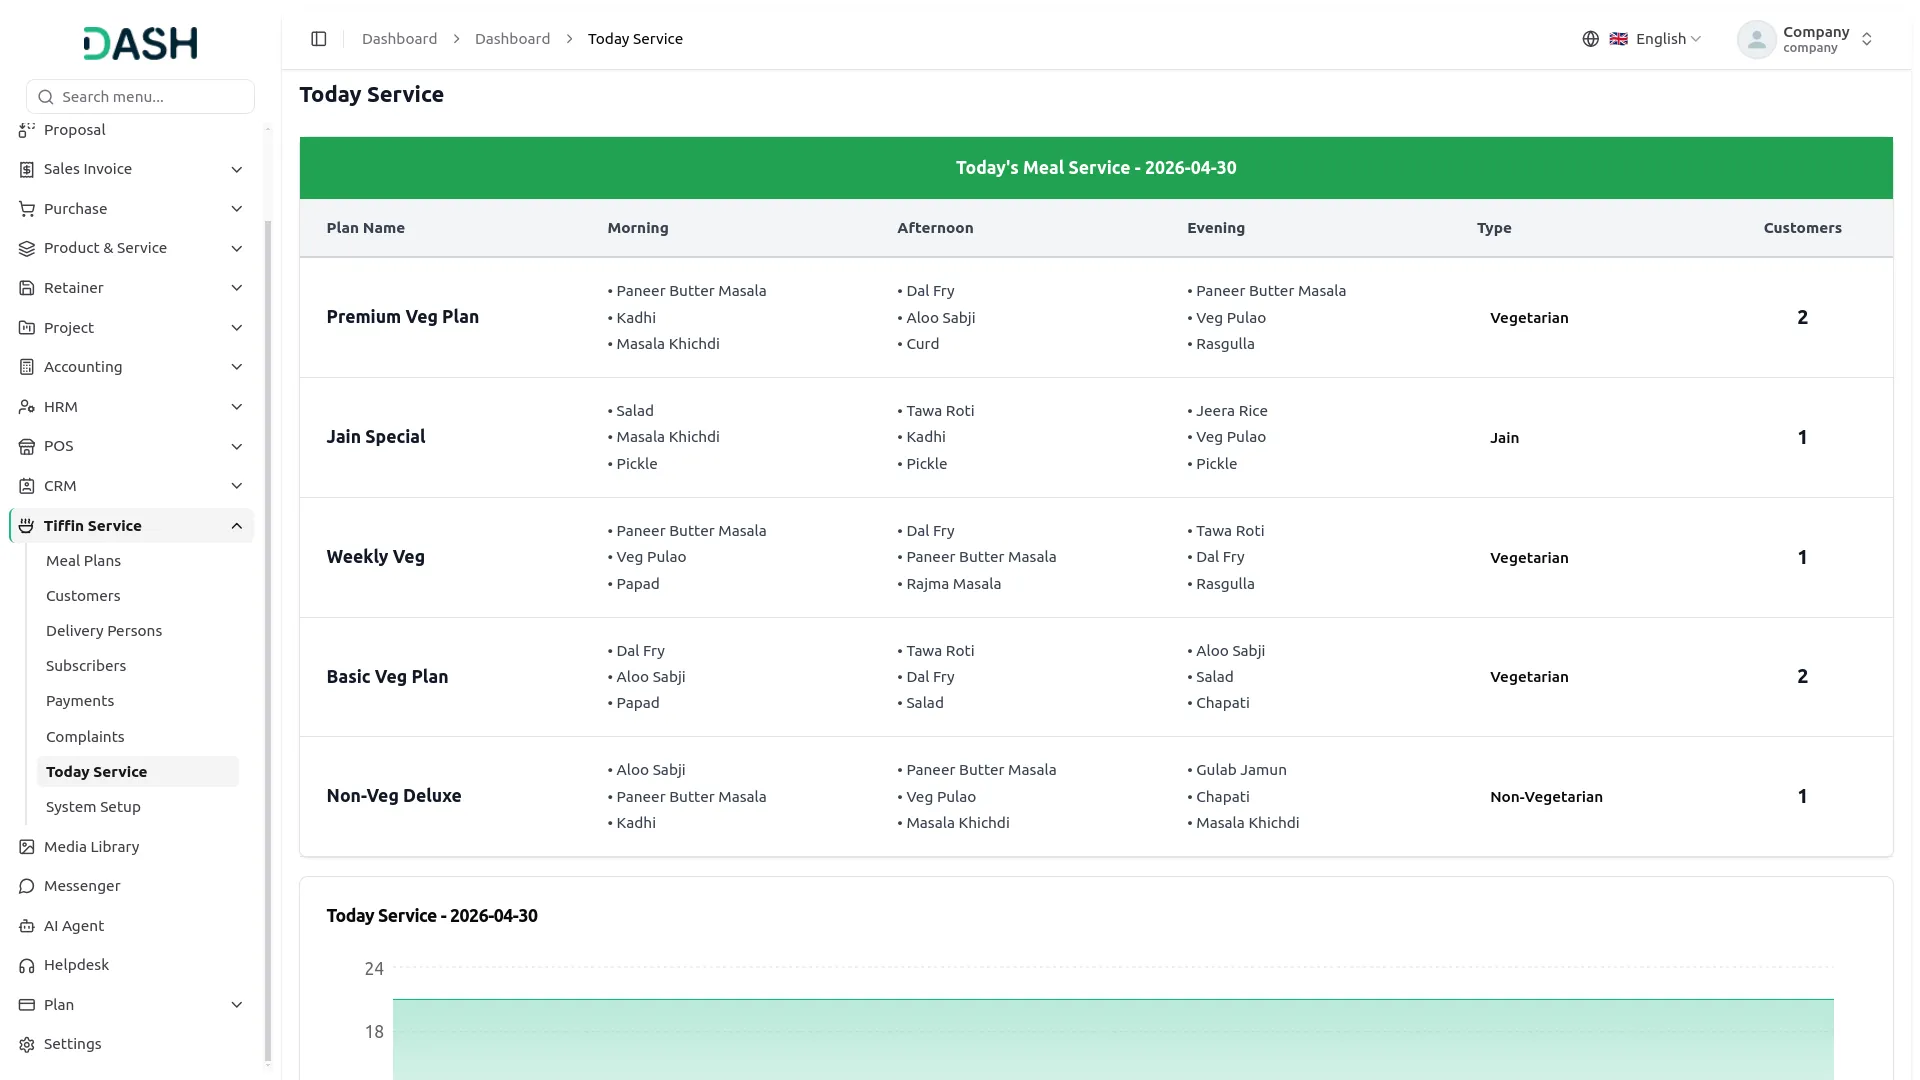The image size is (1920, 1080).
Task: Click the AI Agent robot icon
Action: tap(27, 926)
